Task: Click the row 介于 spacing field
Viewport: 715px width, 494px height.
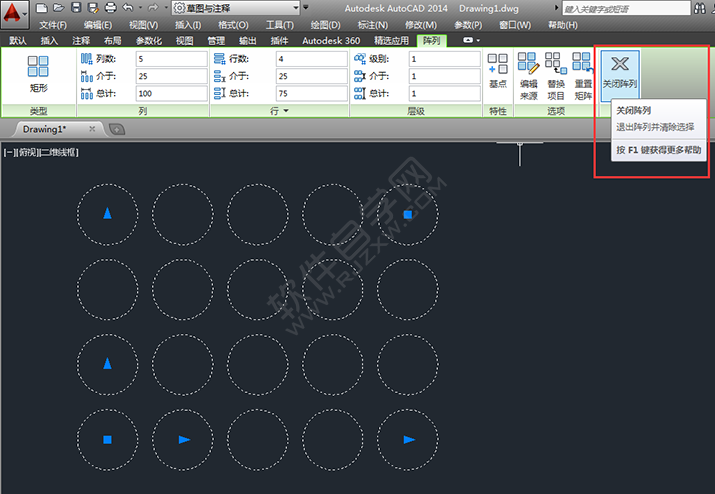Action: point(311,76)
